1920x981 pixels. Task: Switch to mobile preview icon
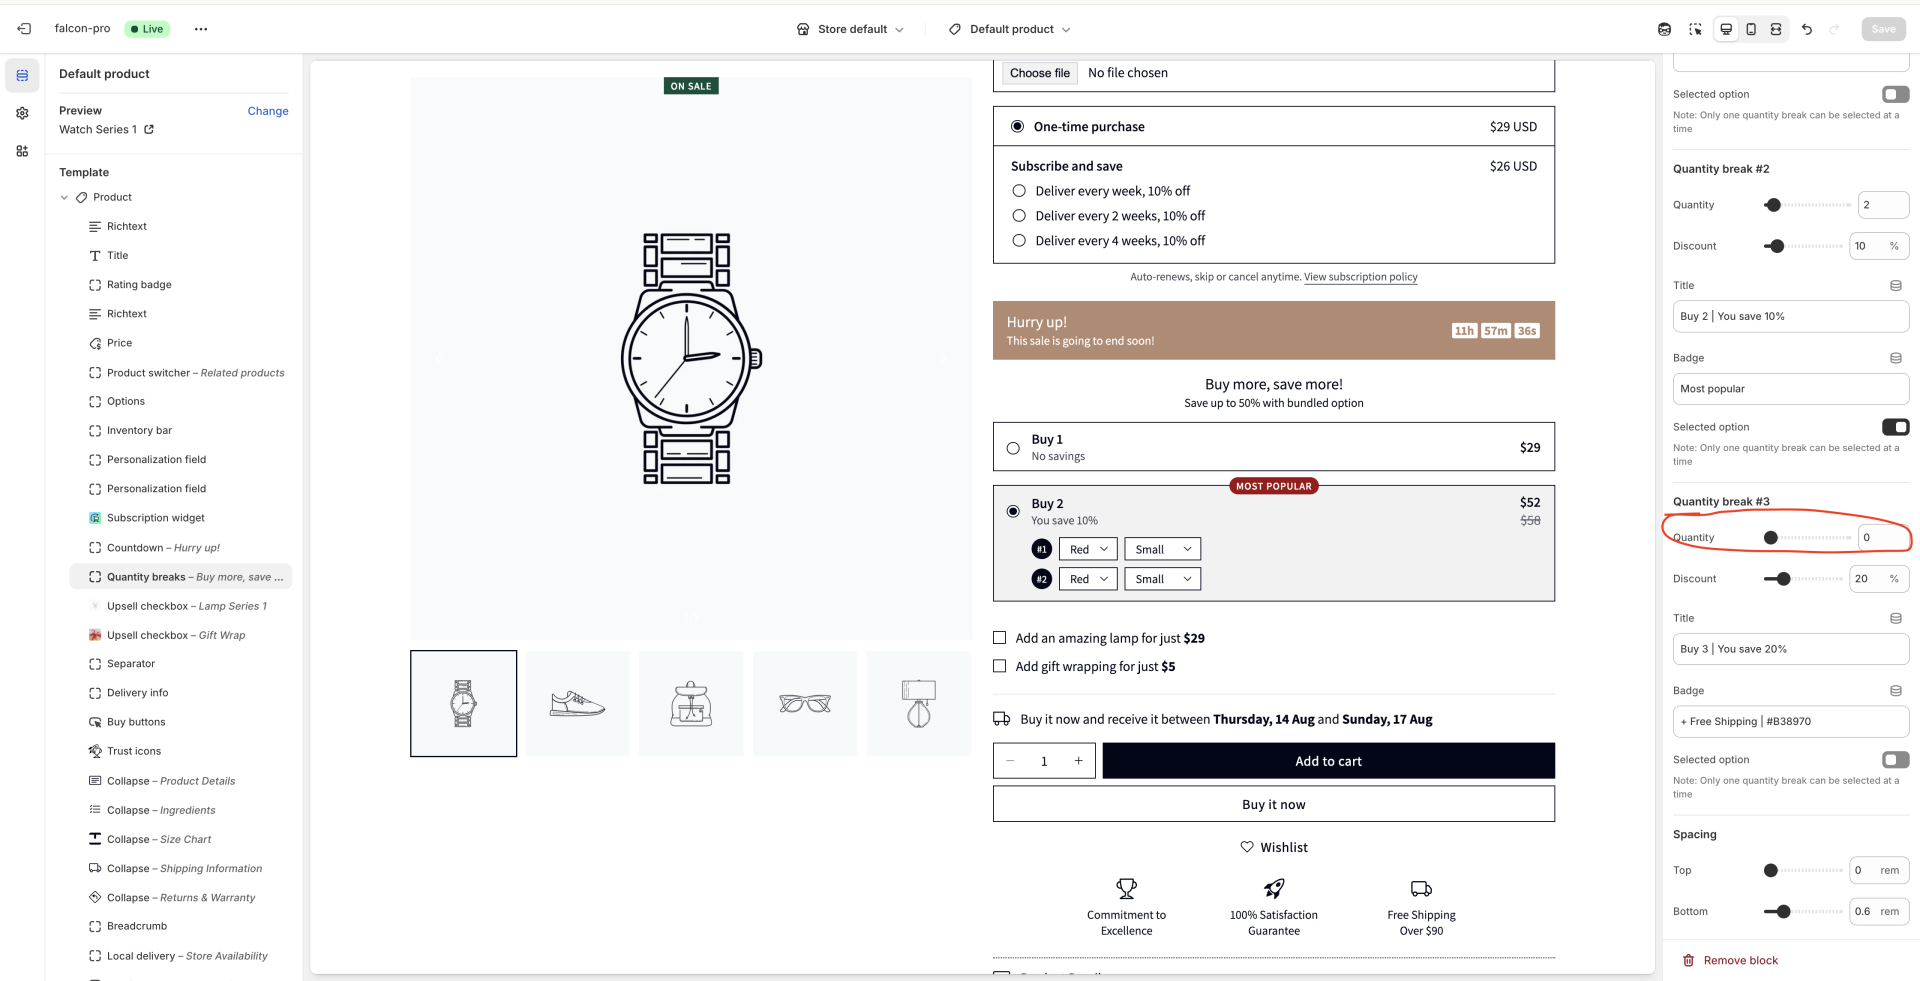click(1751, 29)
